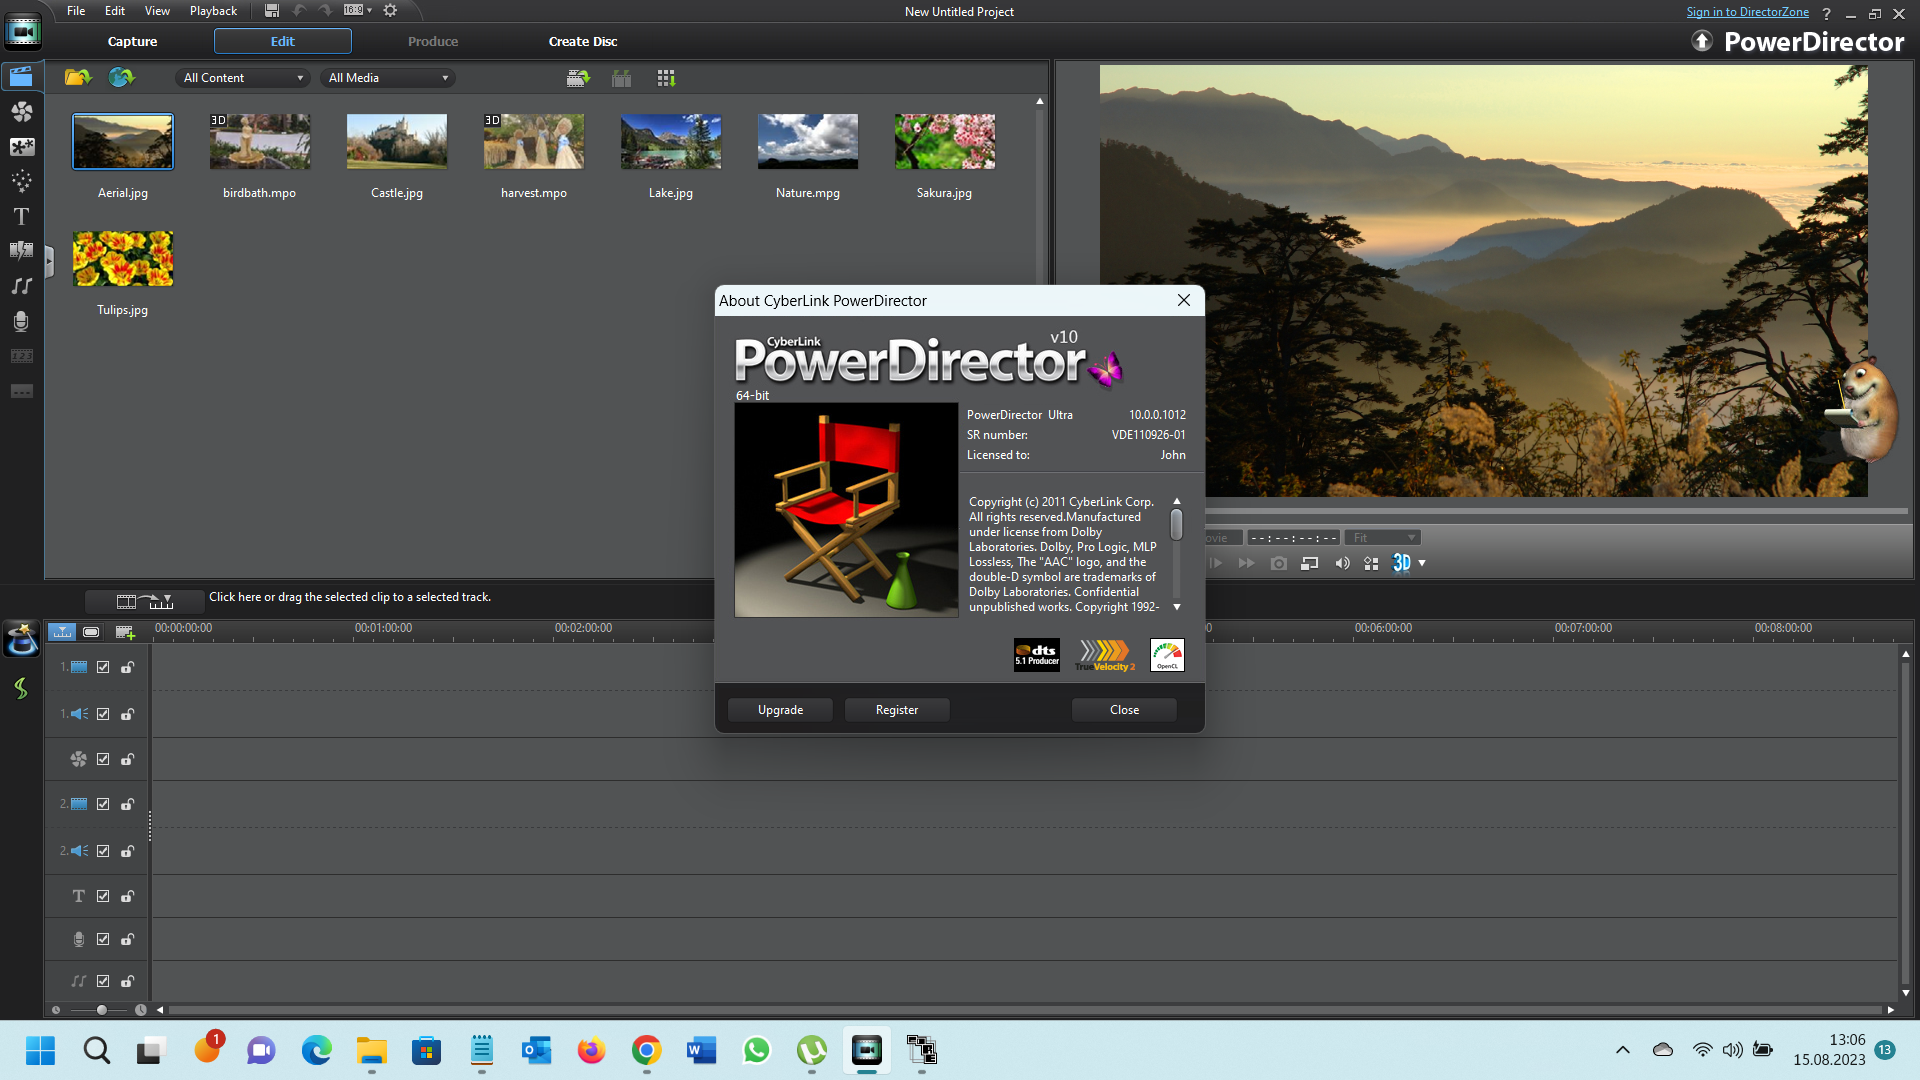Click the download media globe icon
Viewport: 1920px width, 1080px height.
pos(121,77)
